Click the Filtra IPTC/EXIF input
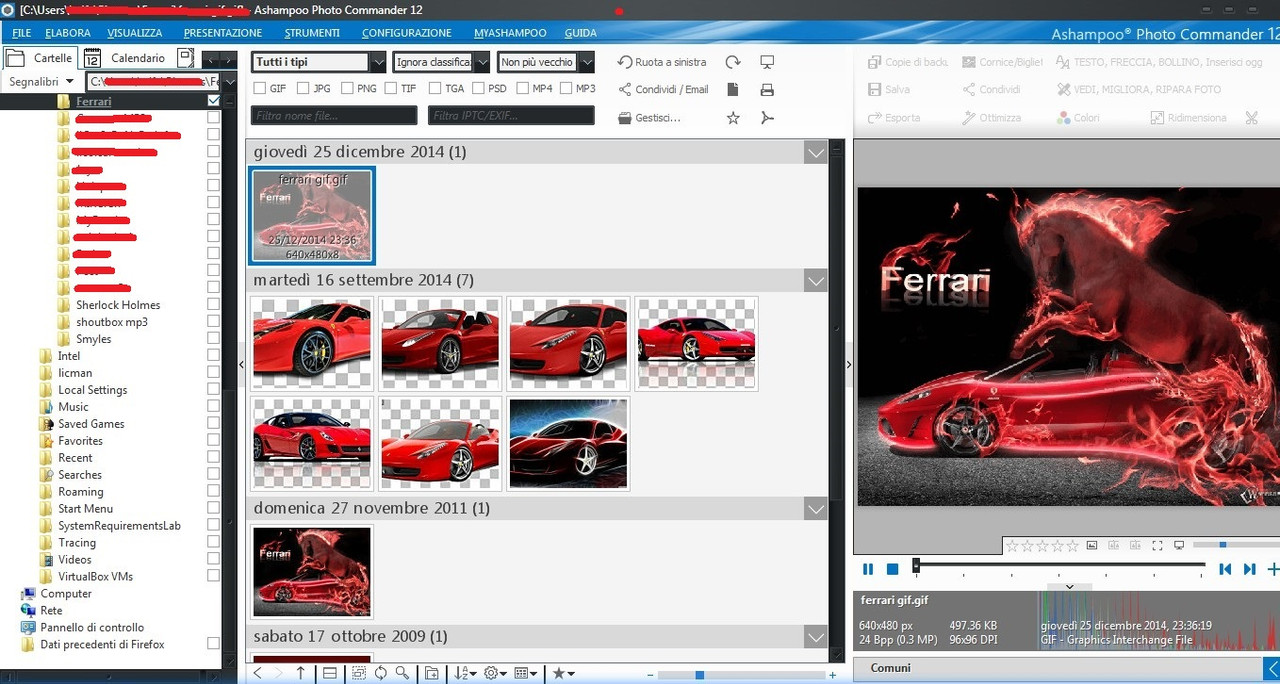 click(x=511, y=116)
